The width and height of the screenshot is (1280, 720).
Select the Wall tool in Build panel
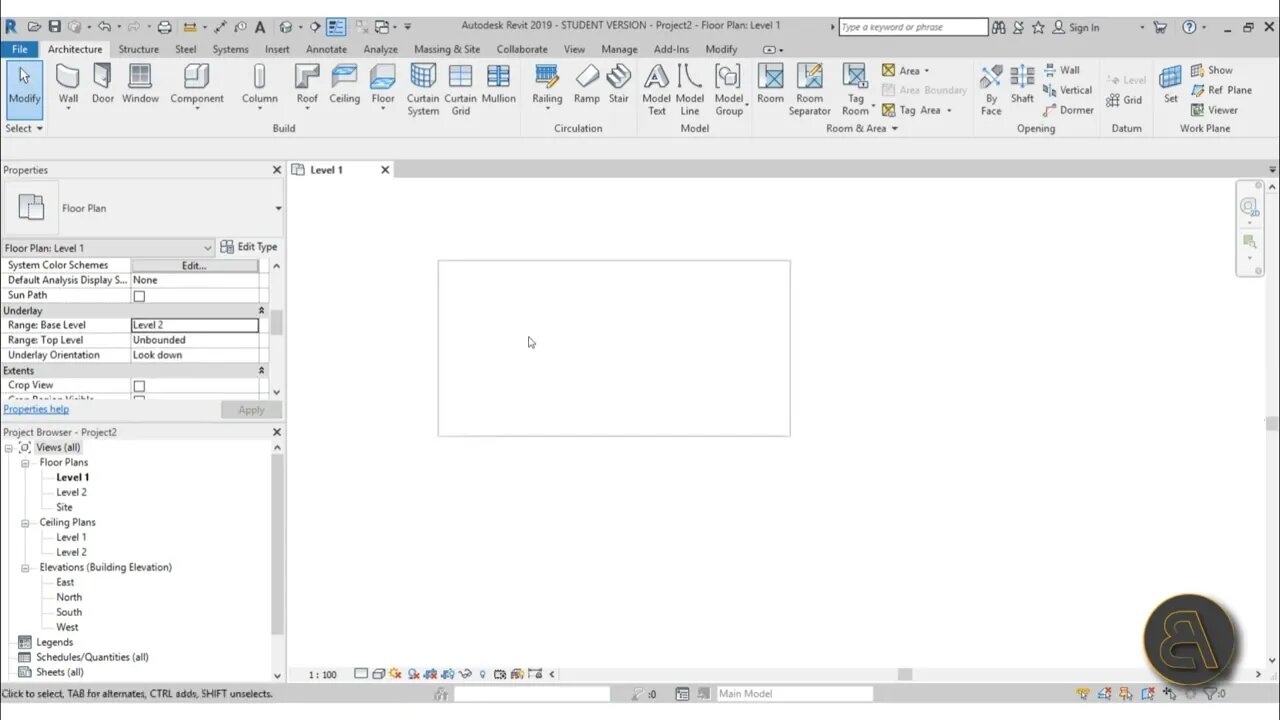(68, 84)
